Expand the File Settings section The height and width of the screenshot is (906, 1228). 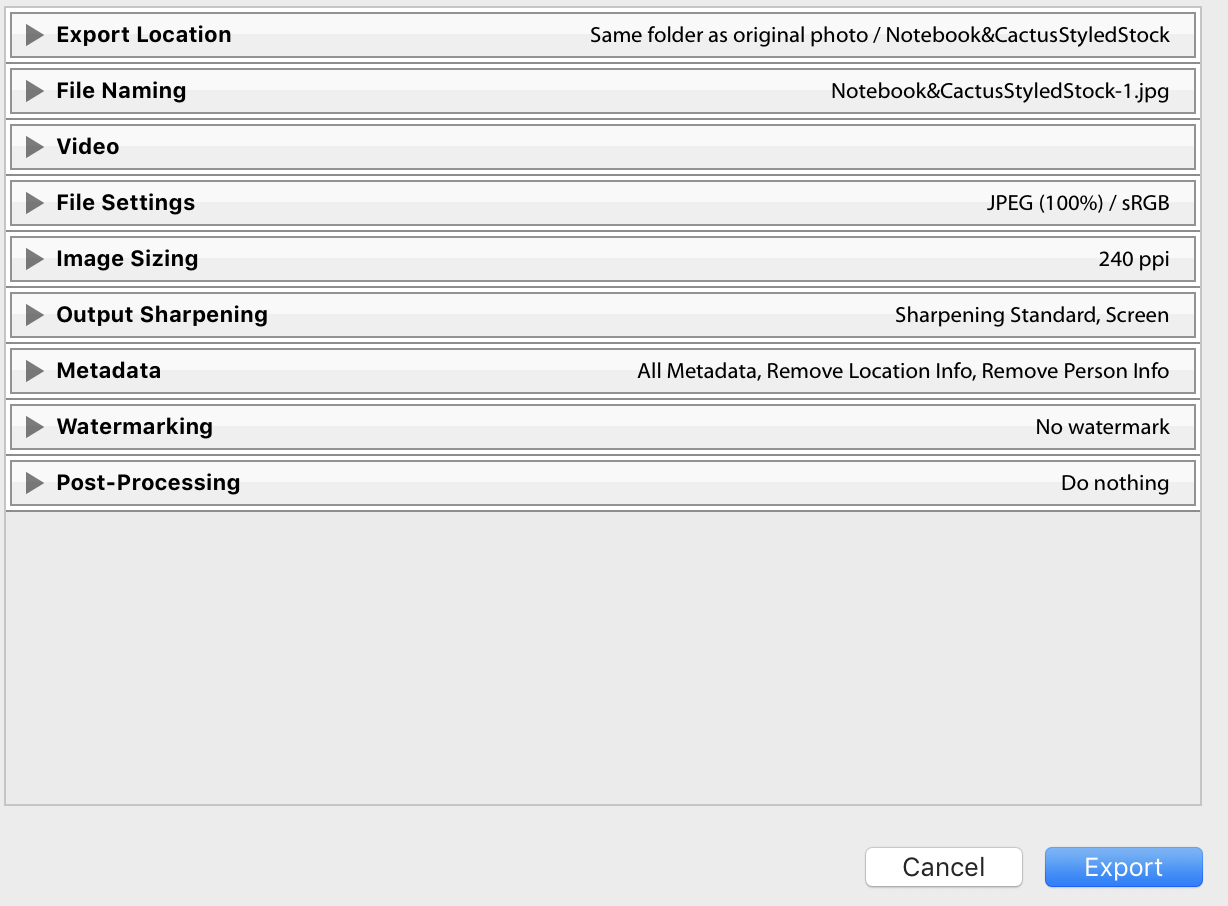click(x=33, y=202)
